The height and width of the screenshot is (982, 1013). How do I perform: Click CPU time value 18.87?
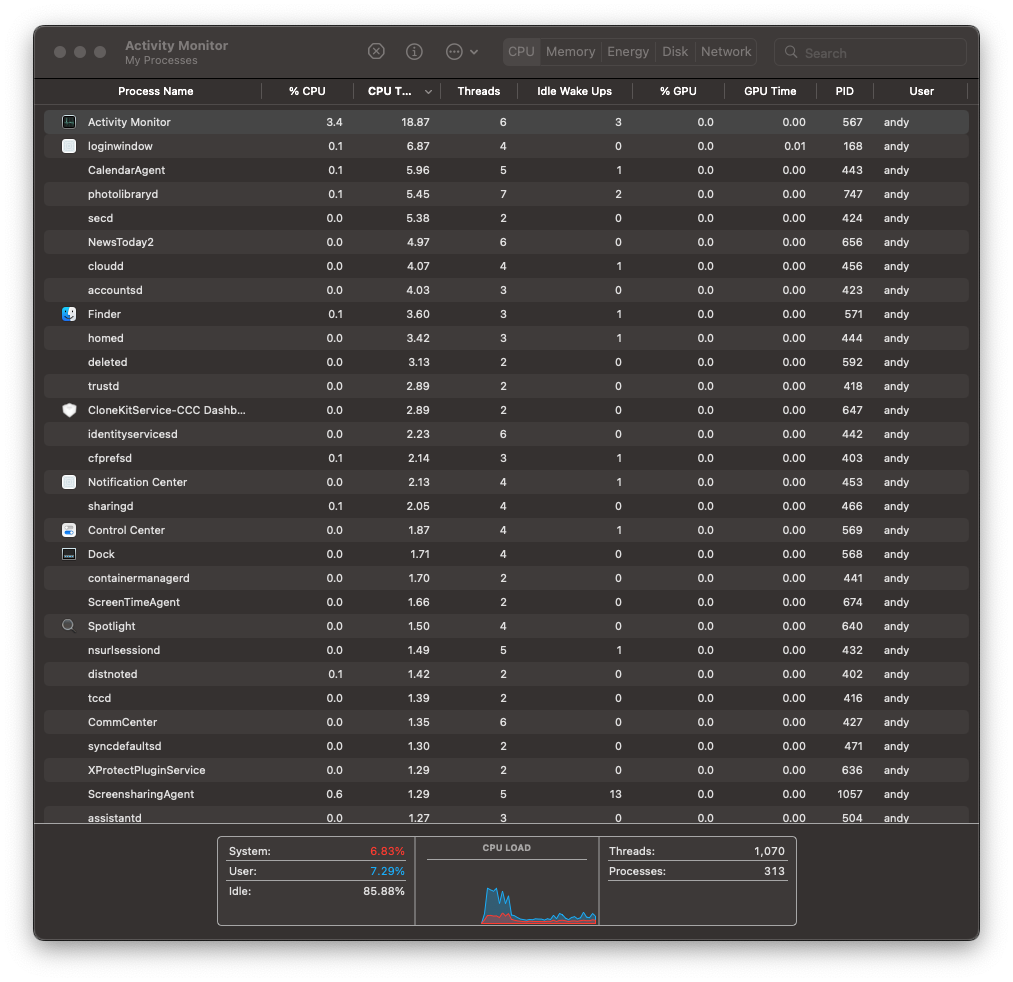(x=415, y=122)
